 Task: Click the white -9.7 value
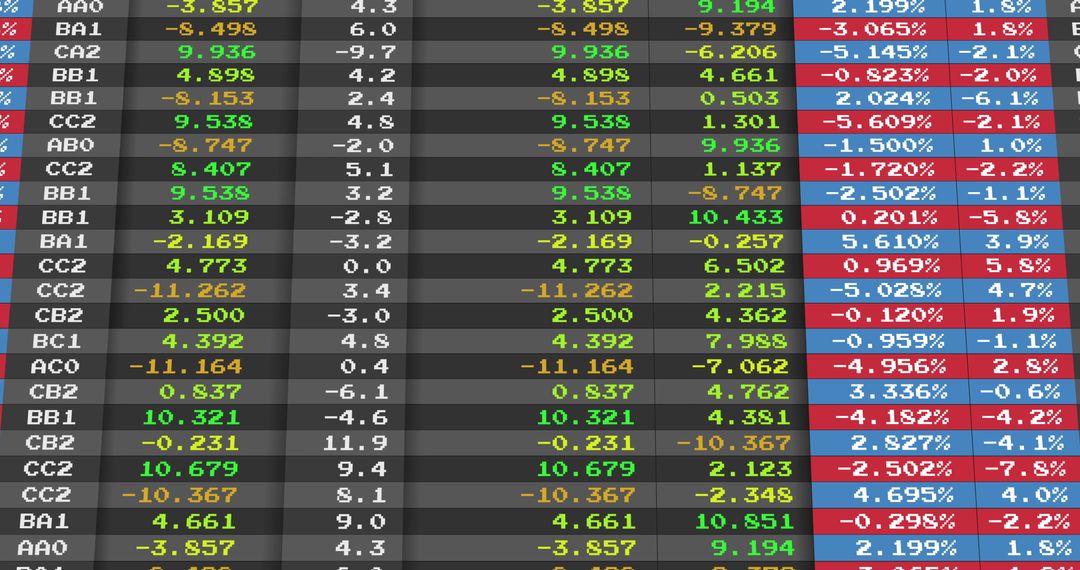365,52
